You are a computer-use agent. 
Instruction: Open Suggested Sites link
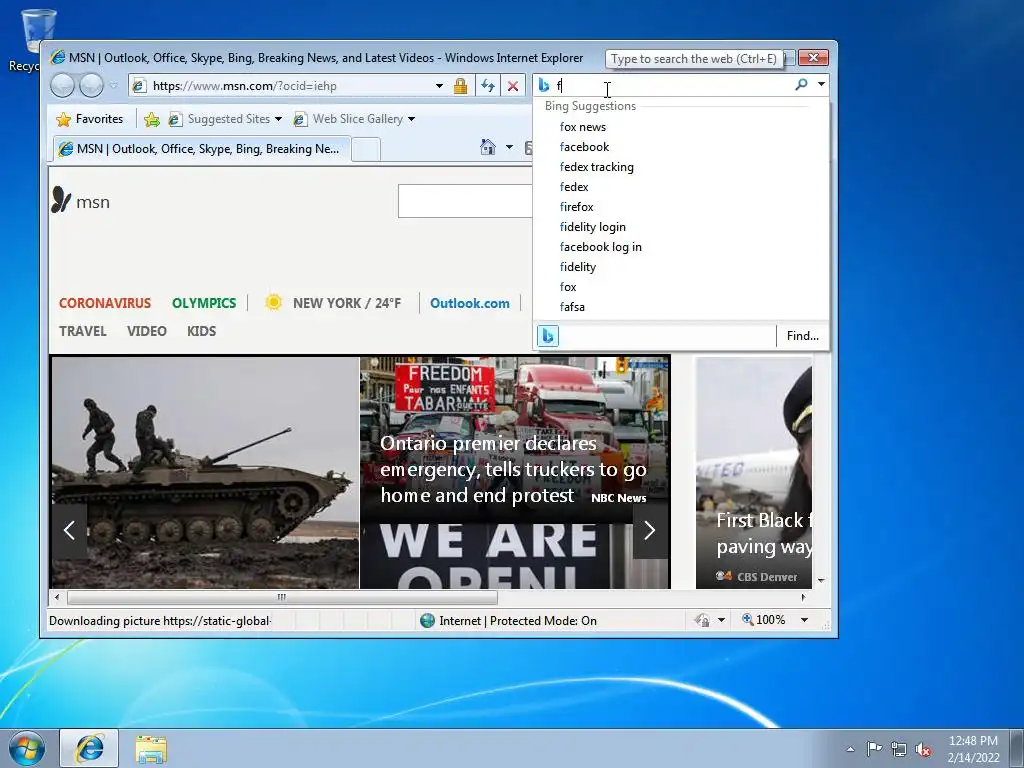219,119
